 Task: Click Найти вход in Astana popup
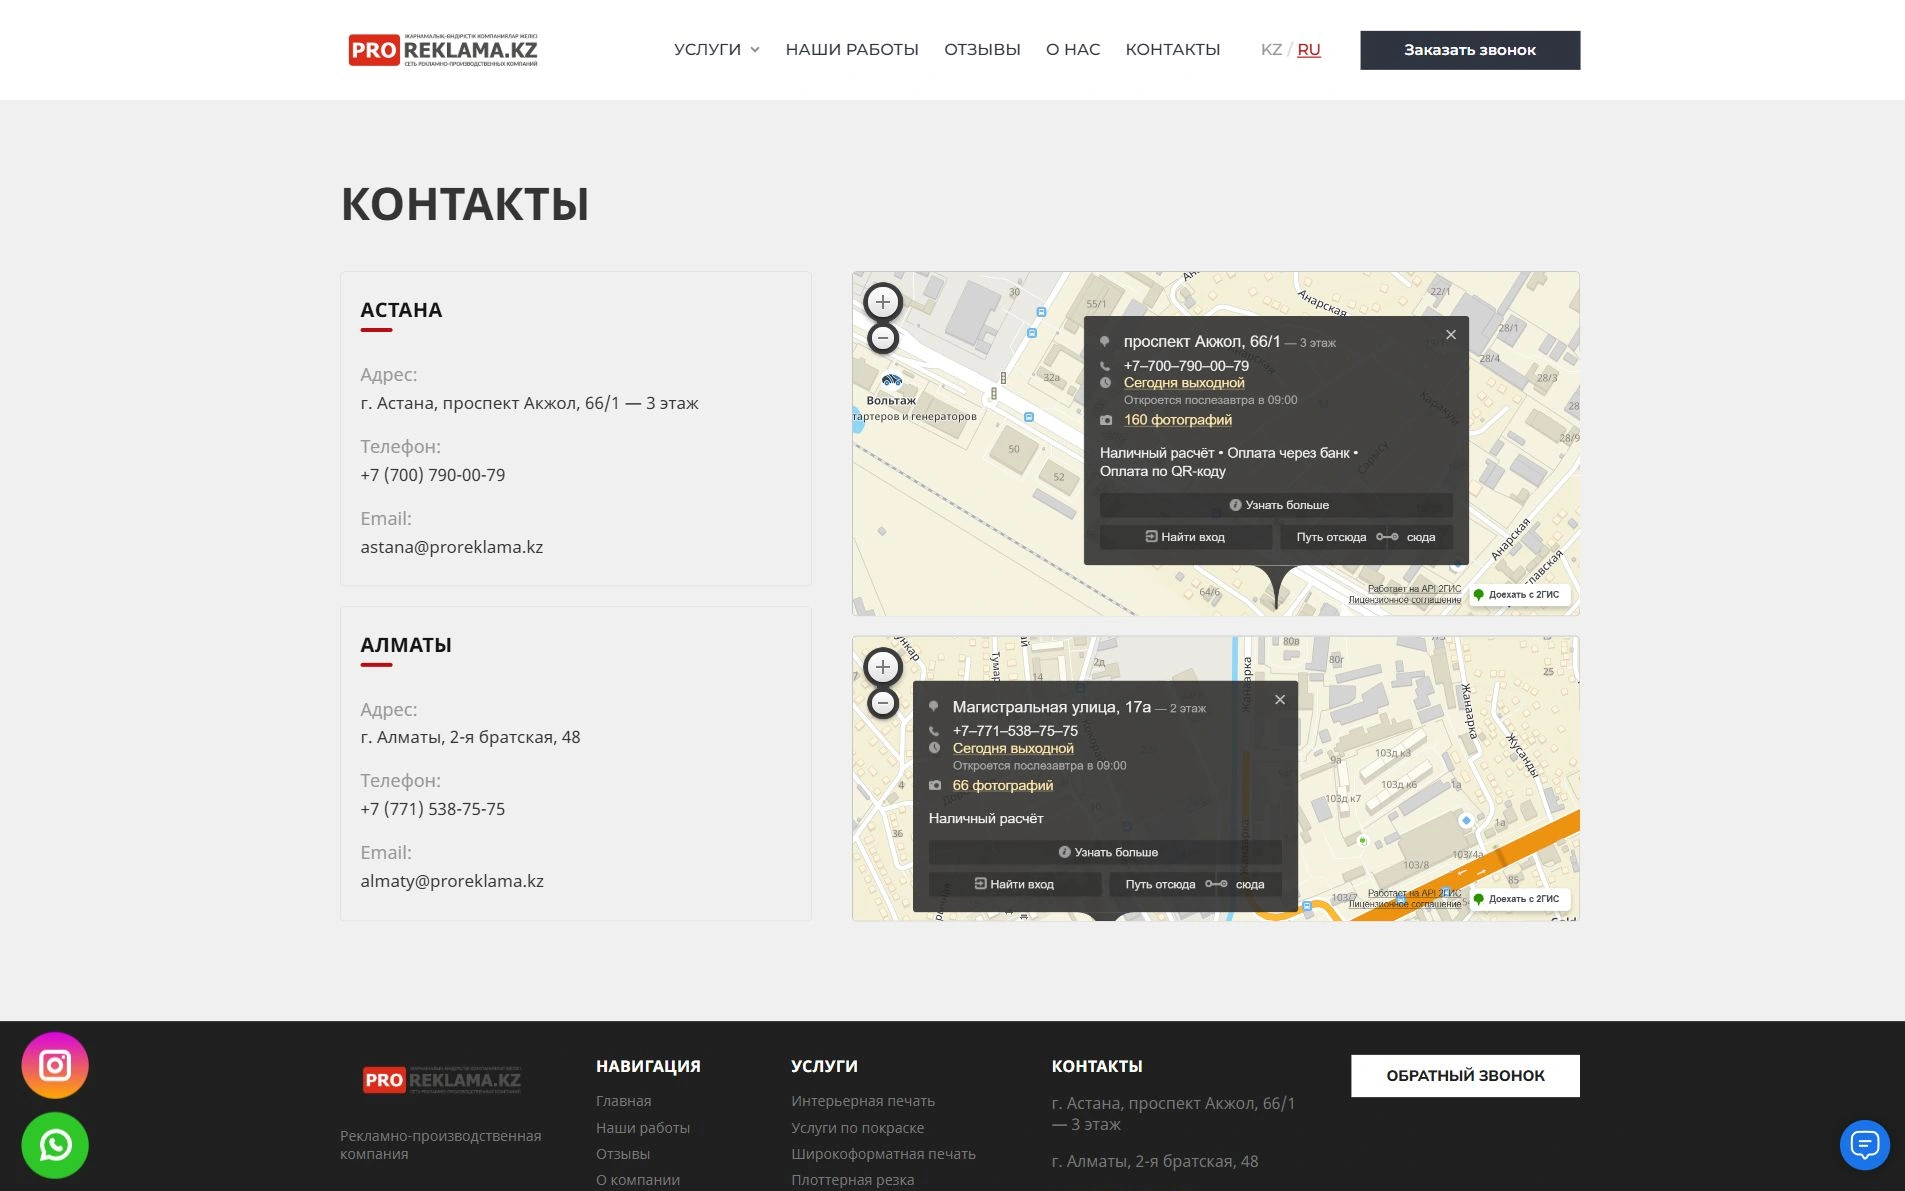pos(1185,537)
